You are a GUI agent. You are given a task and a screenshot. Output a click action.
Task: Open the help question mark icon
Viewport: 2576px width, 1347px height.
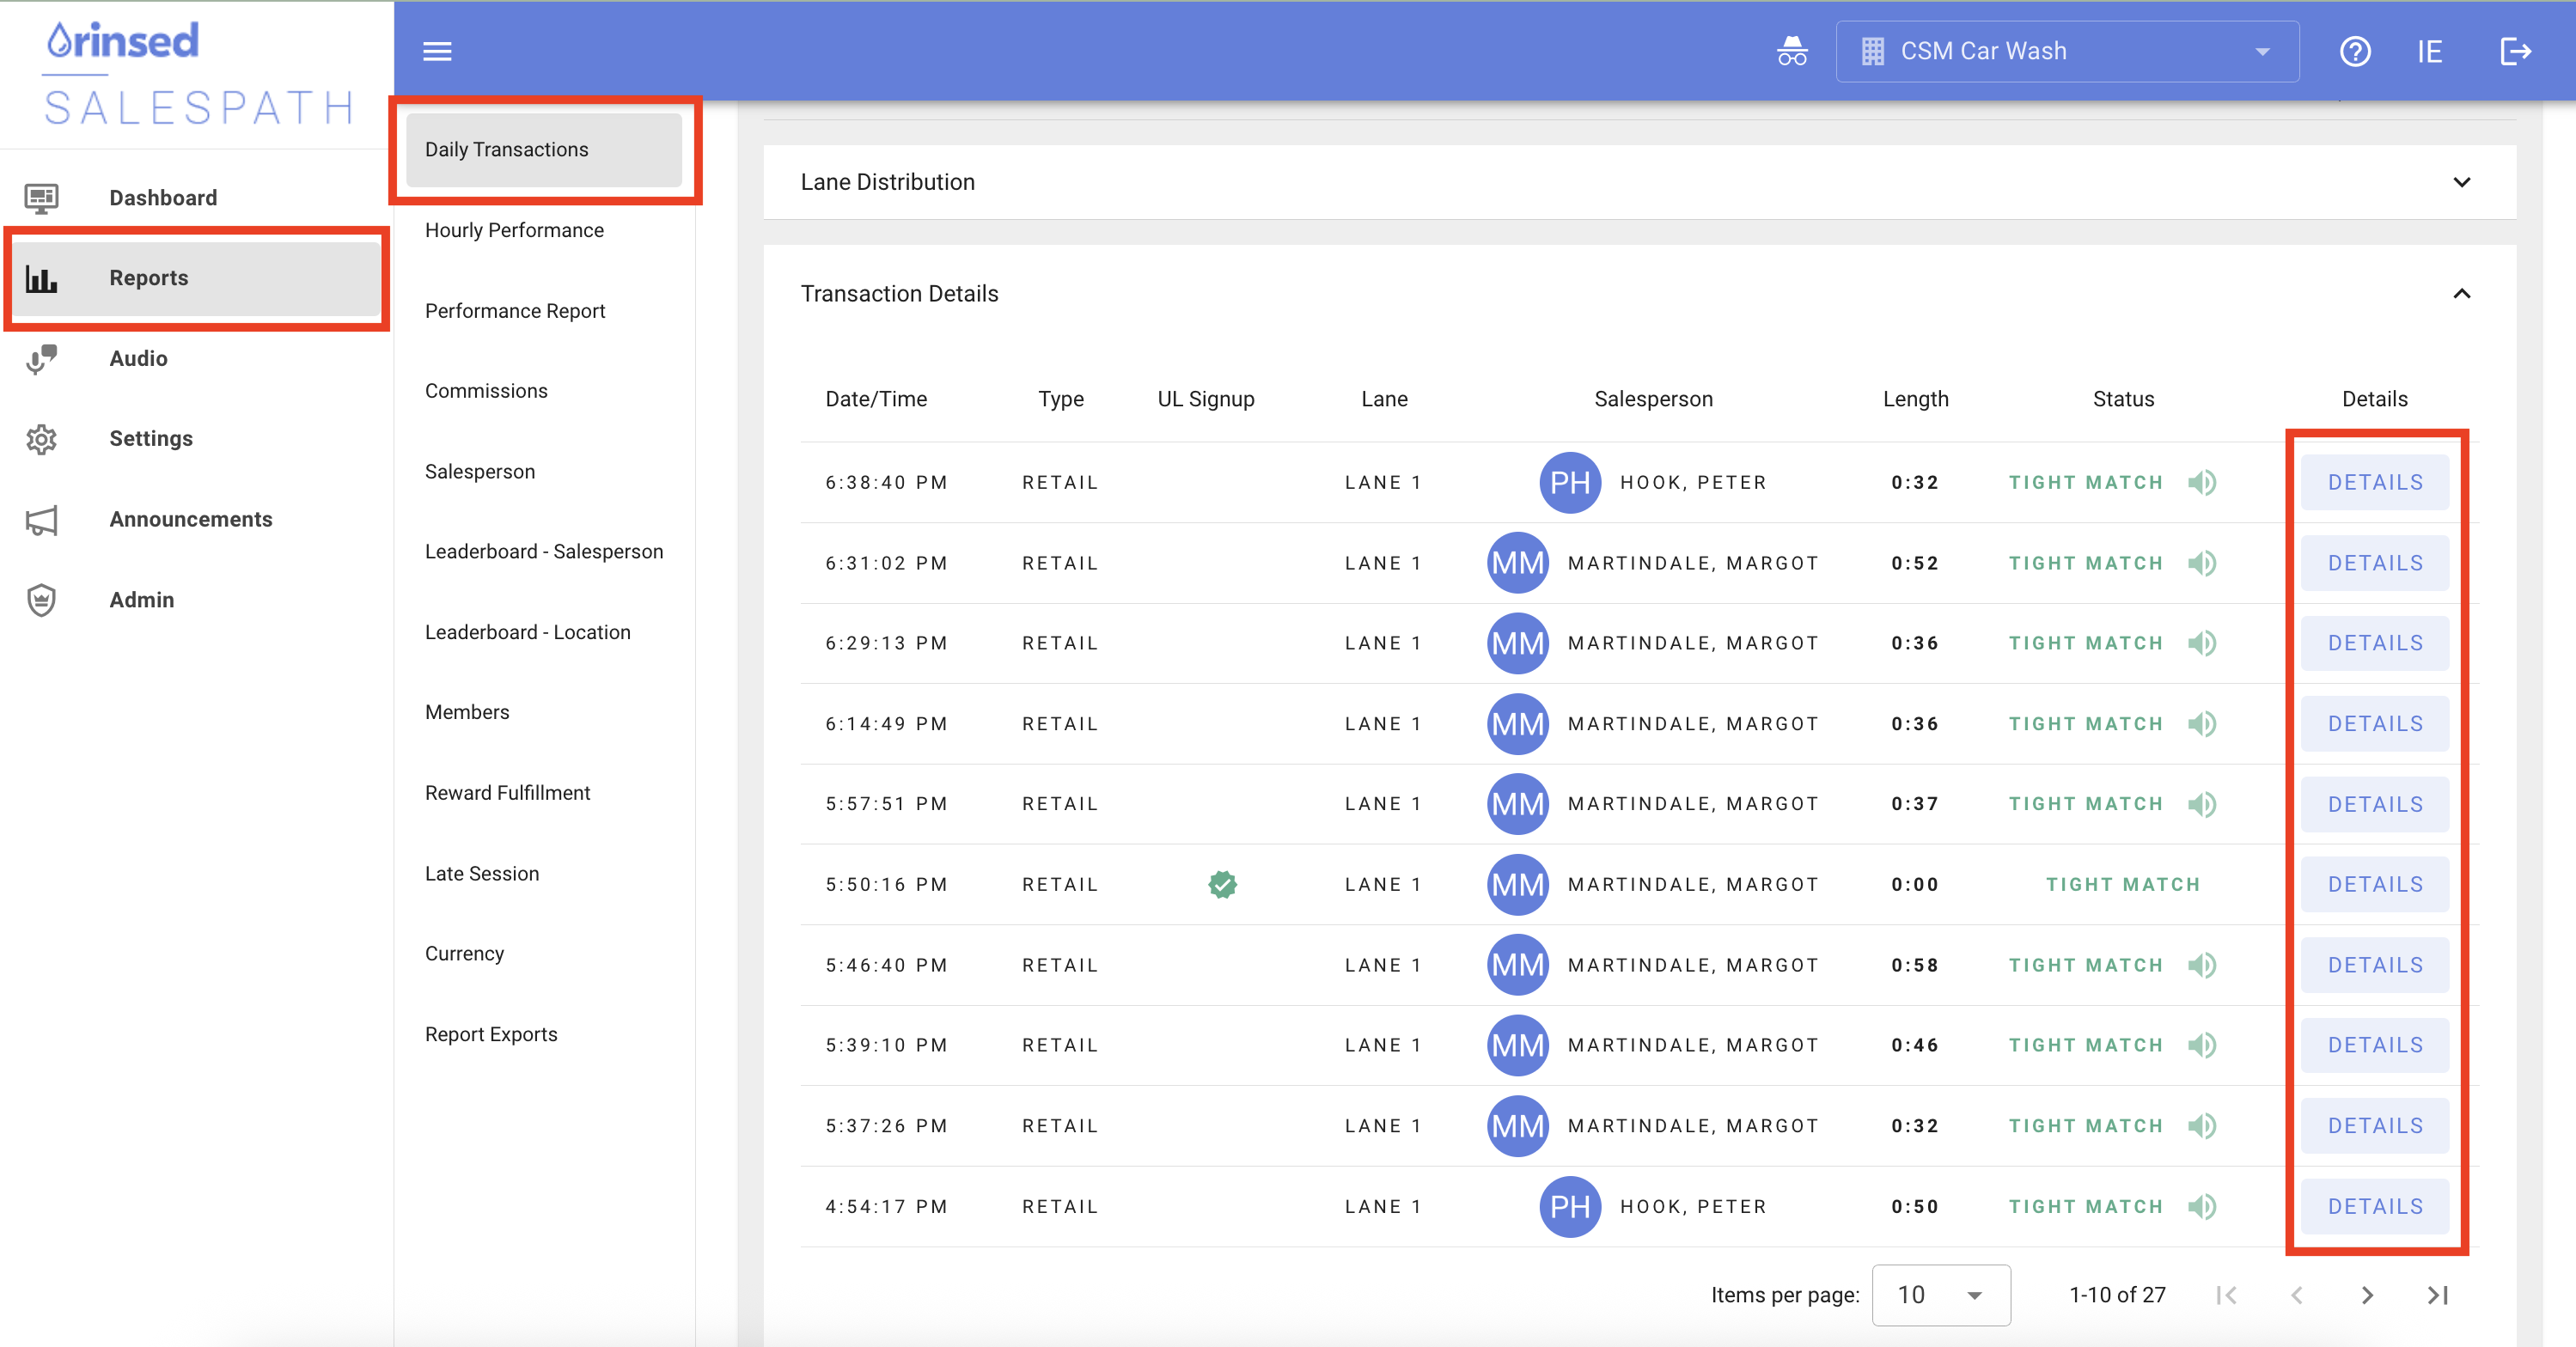[x=2355, y=51]
